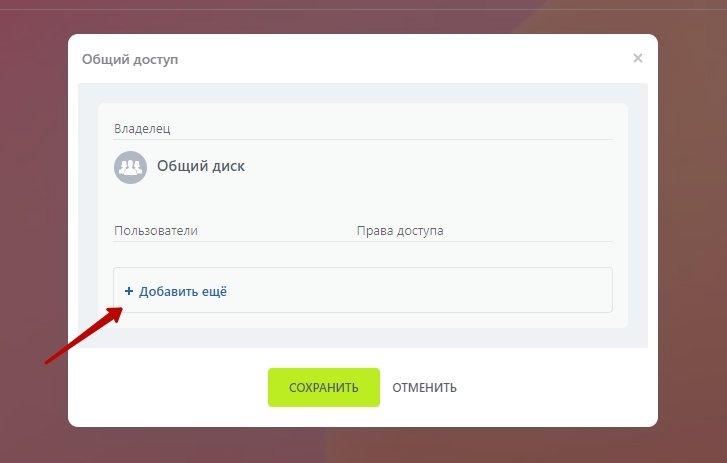
Task: Click the blank header area right of Общий доступ
Action: click(x=400, y=60)
